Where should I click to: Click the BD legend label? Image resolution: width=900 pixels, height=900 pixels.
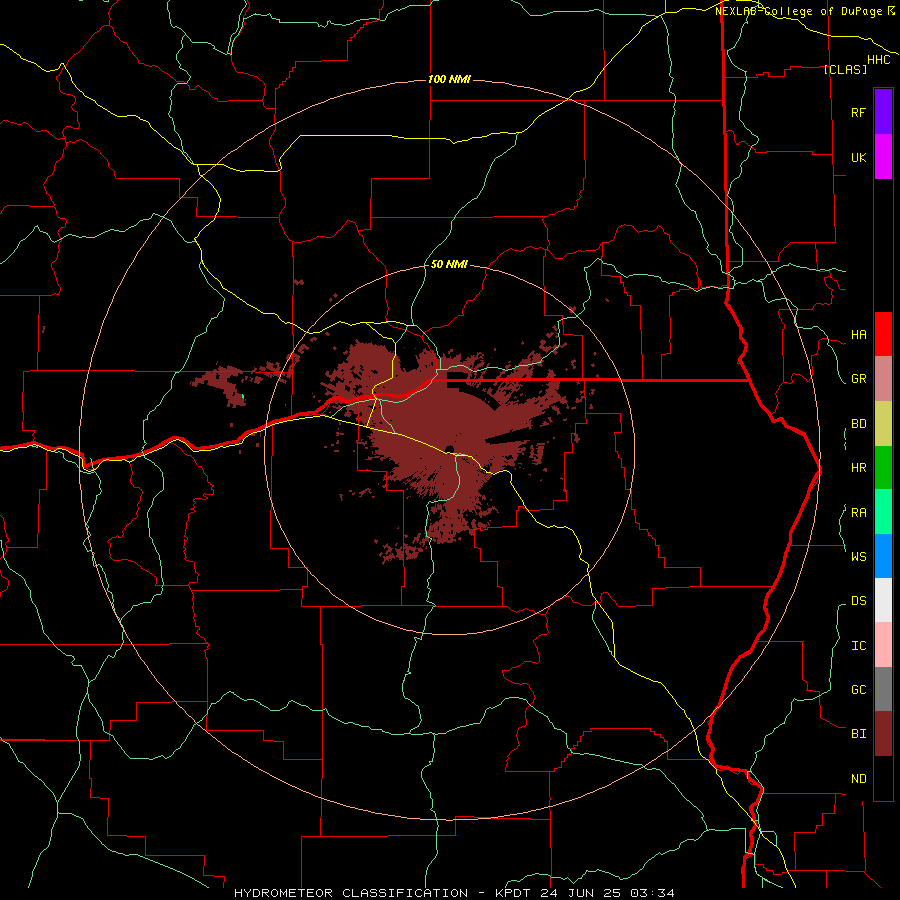pos(858,424)
